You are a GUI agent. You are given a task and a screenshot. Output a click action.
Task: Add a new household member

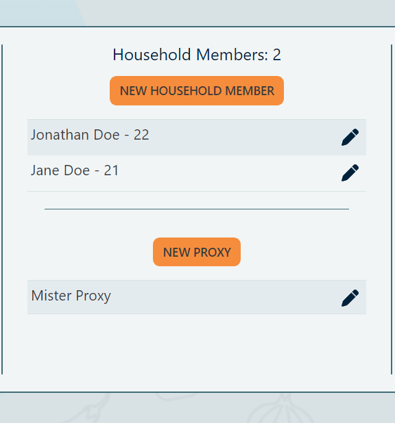click(x=197, y=91)
